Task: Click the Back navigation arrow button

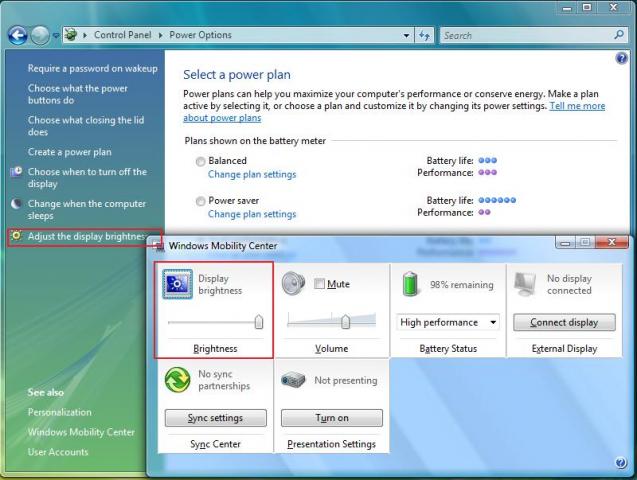Action: click(x=17, y=36)
